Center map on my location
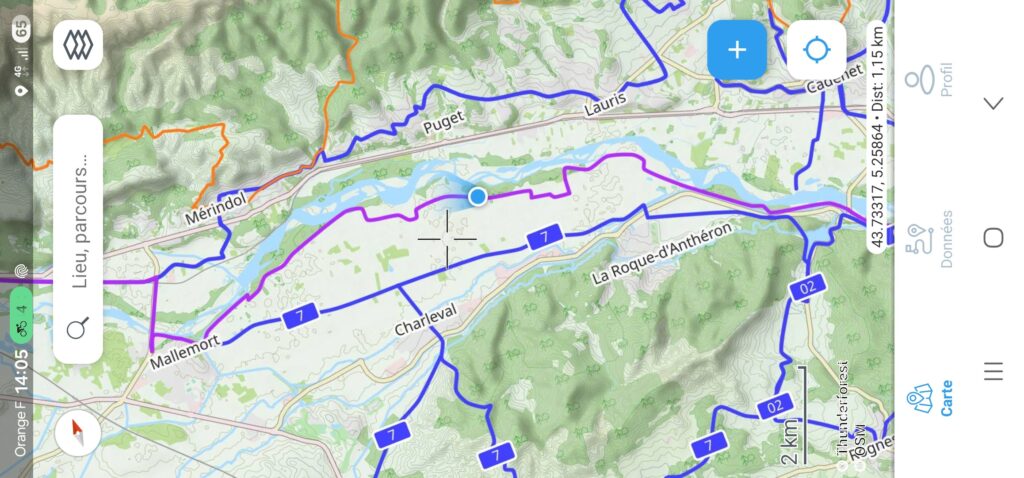The width and height of the screenshot is (1024, 478). [816, 50]
